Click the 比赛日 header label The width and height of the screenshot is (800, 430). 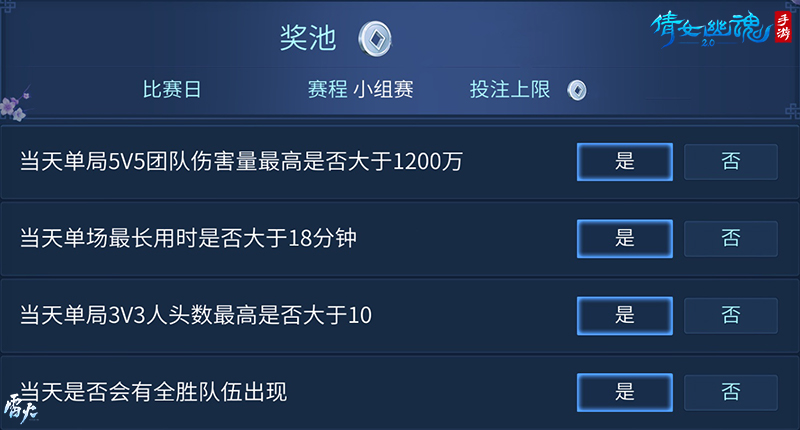click(x=172, y=90)
